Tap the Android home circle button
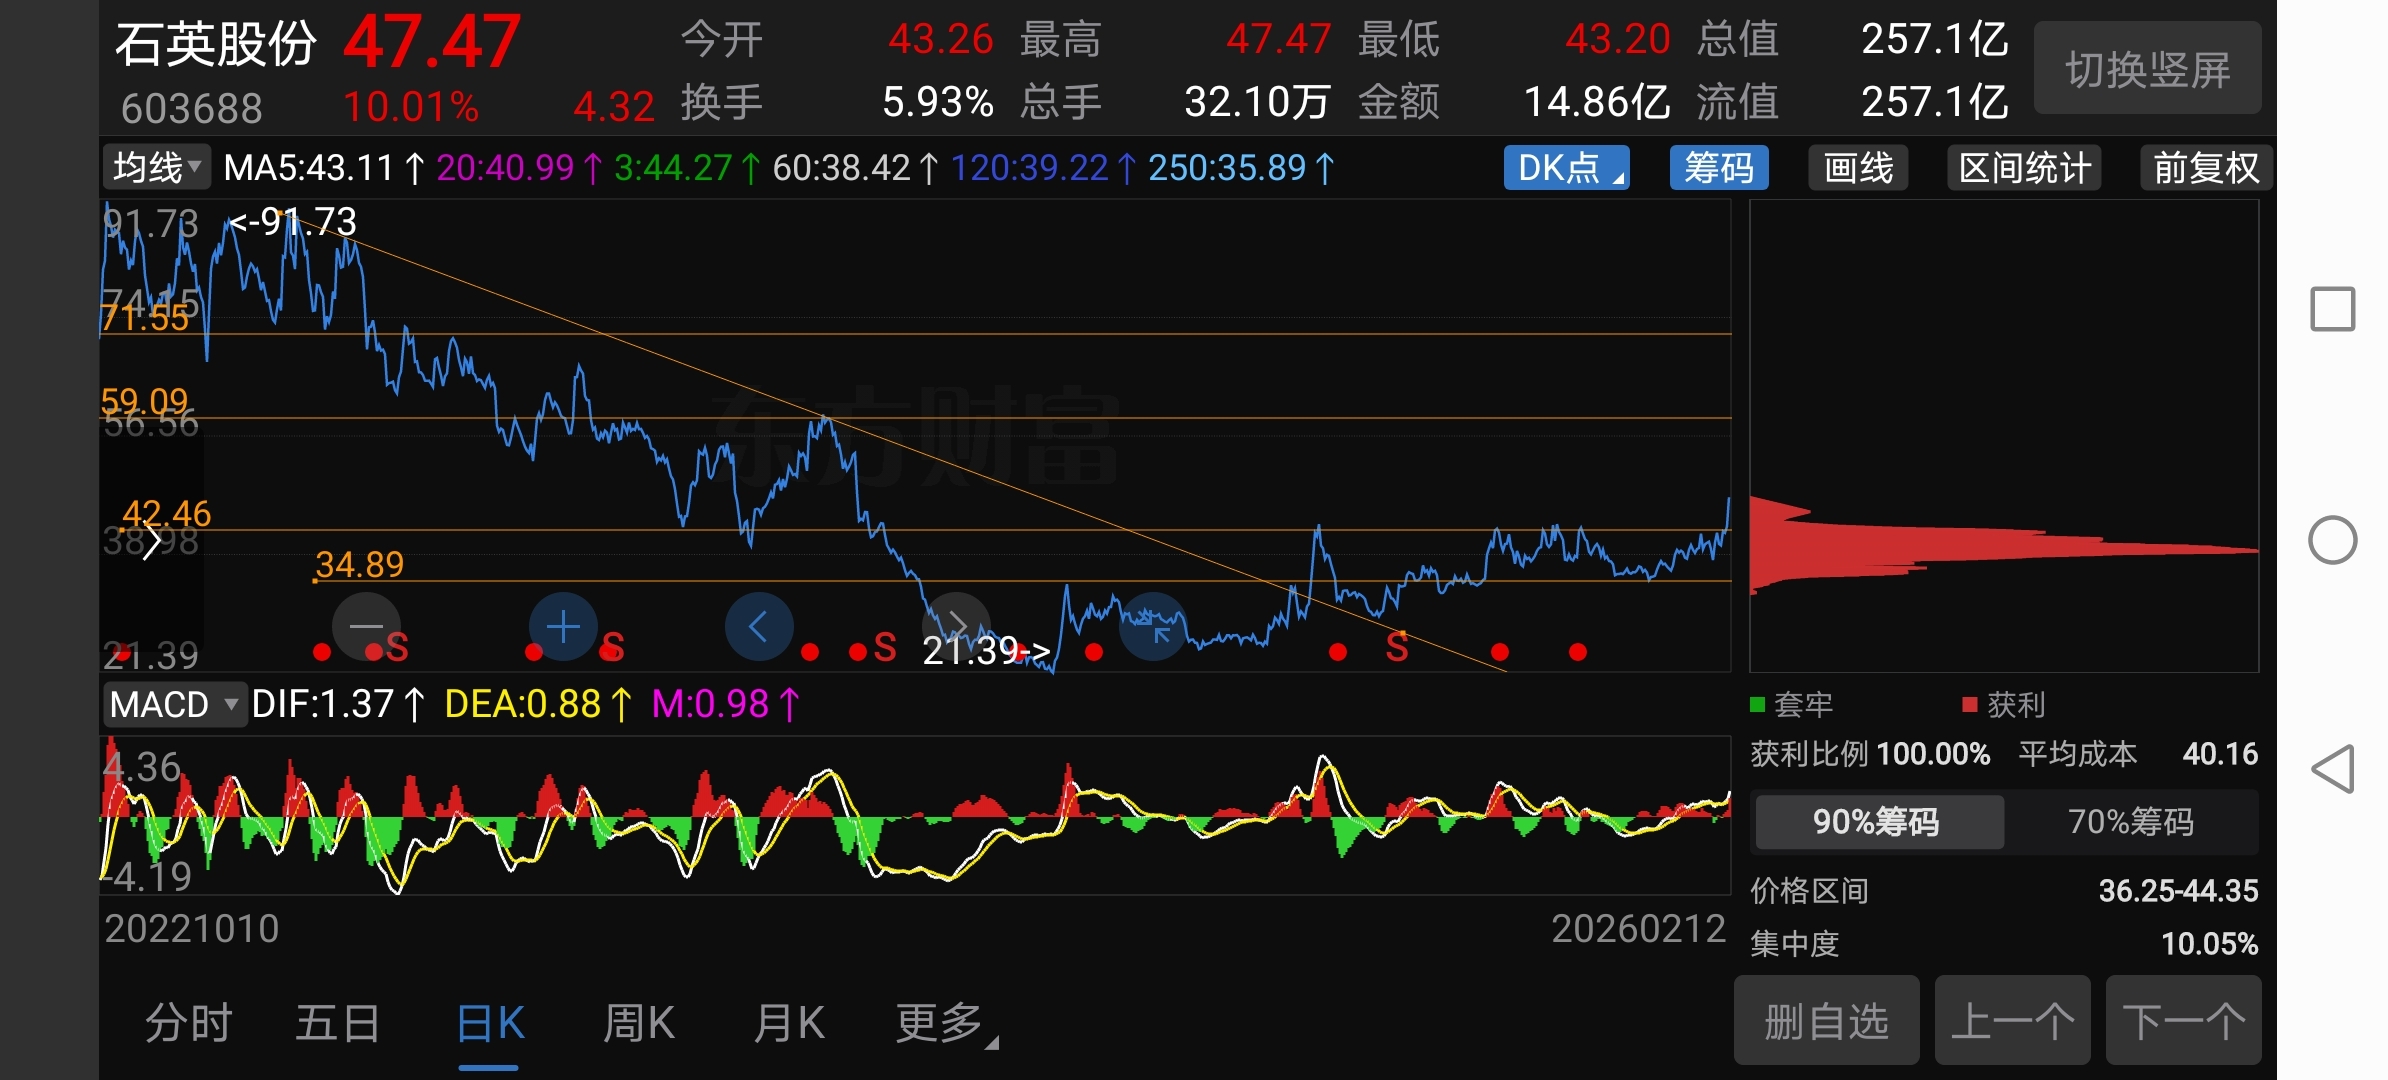Image resolution: width=2388 pixels, height=1080 pixels. click(x=2332, y=540)
